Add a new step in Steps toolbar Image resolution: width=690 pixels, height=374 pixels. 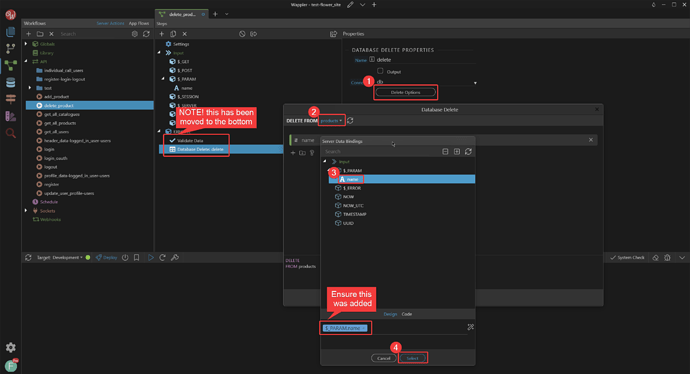click(161, 34)
